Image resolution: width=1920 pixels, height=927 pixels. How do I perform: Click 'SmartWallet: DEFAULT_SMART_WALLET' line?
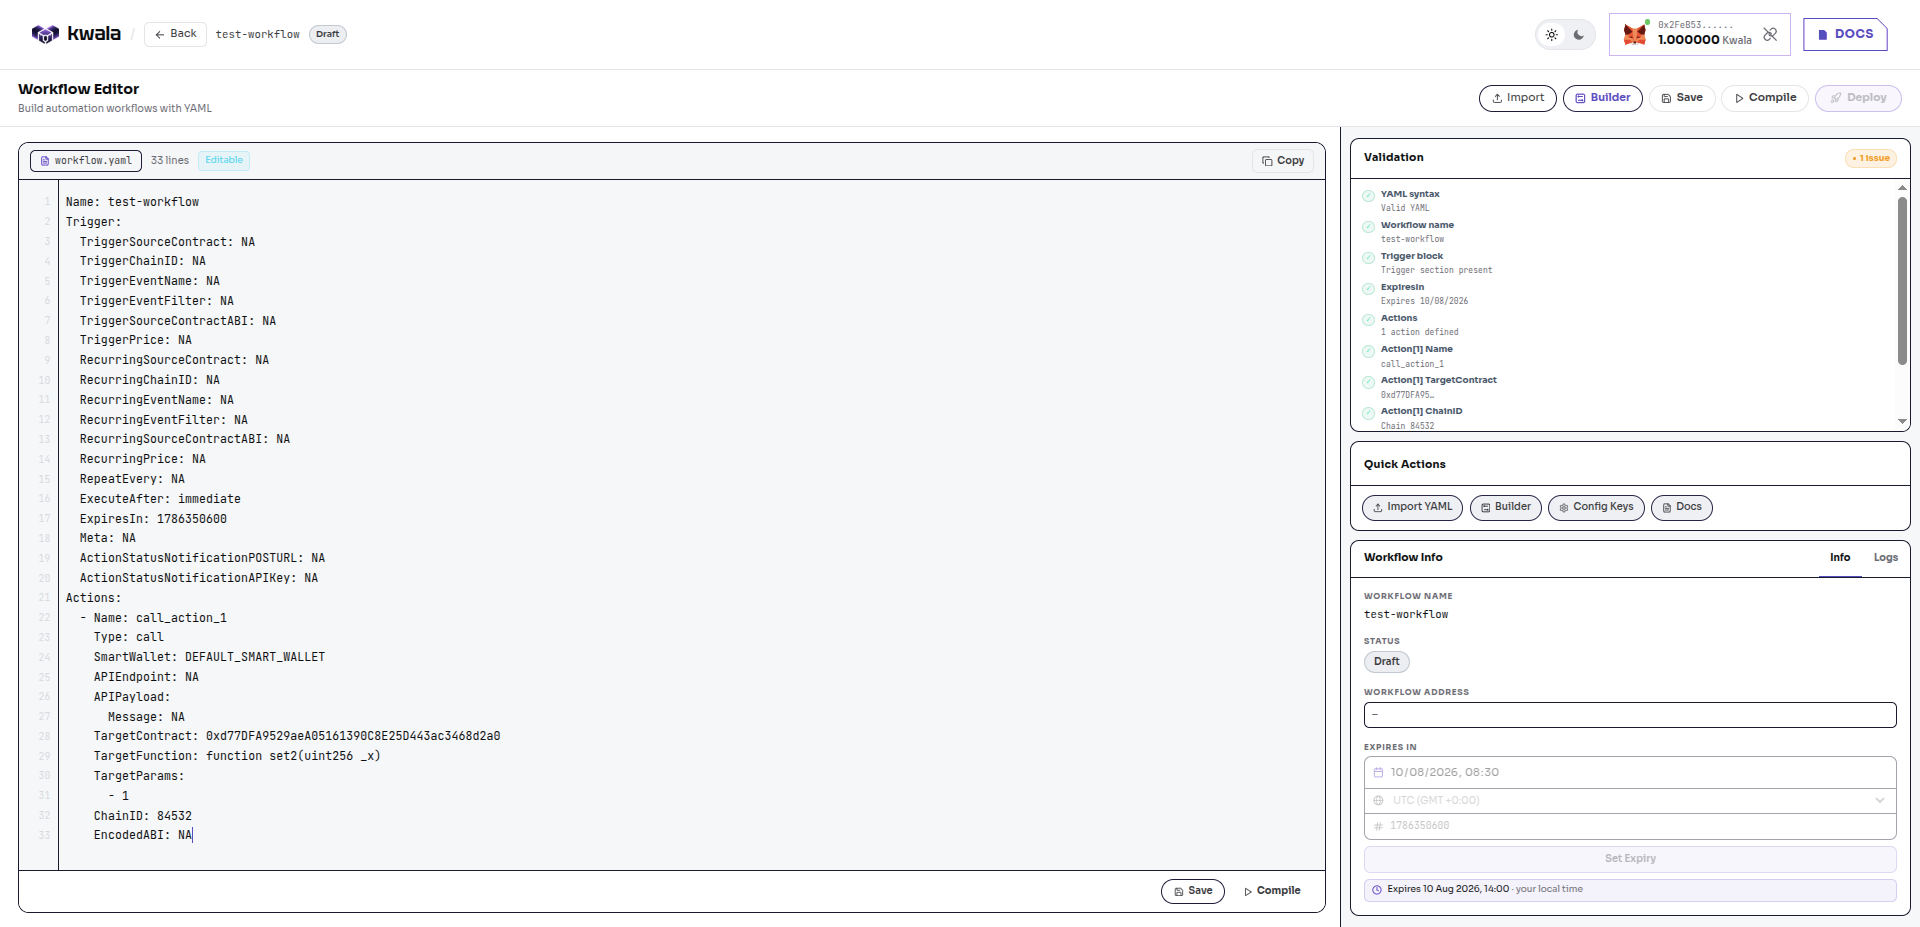[x=209, y=658]
